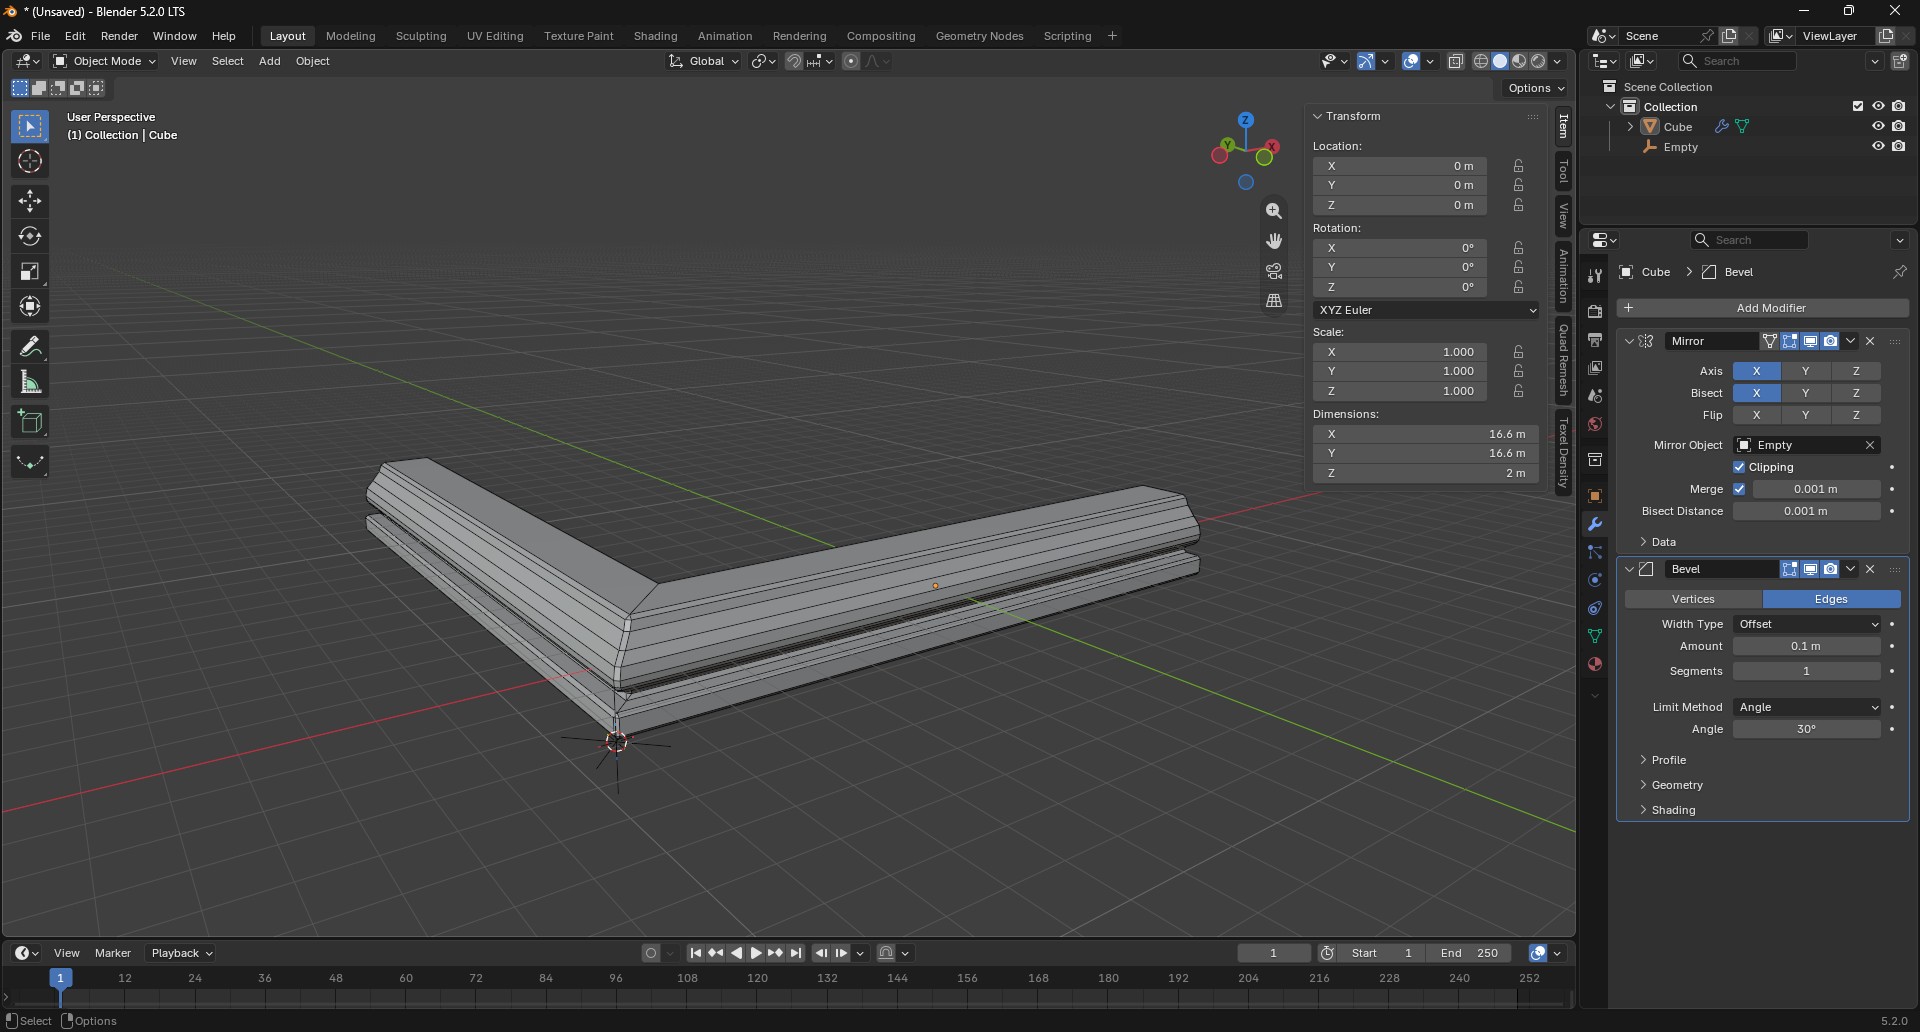Open the Material properties tab
This screenshot has width=1920, height=1032.
pyautogui.click(x=1595, y=664)
